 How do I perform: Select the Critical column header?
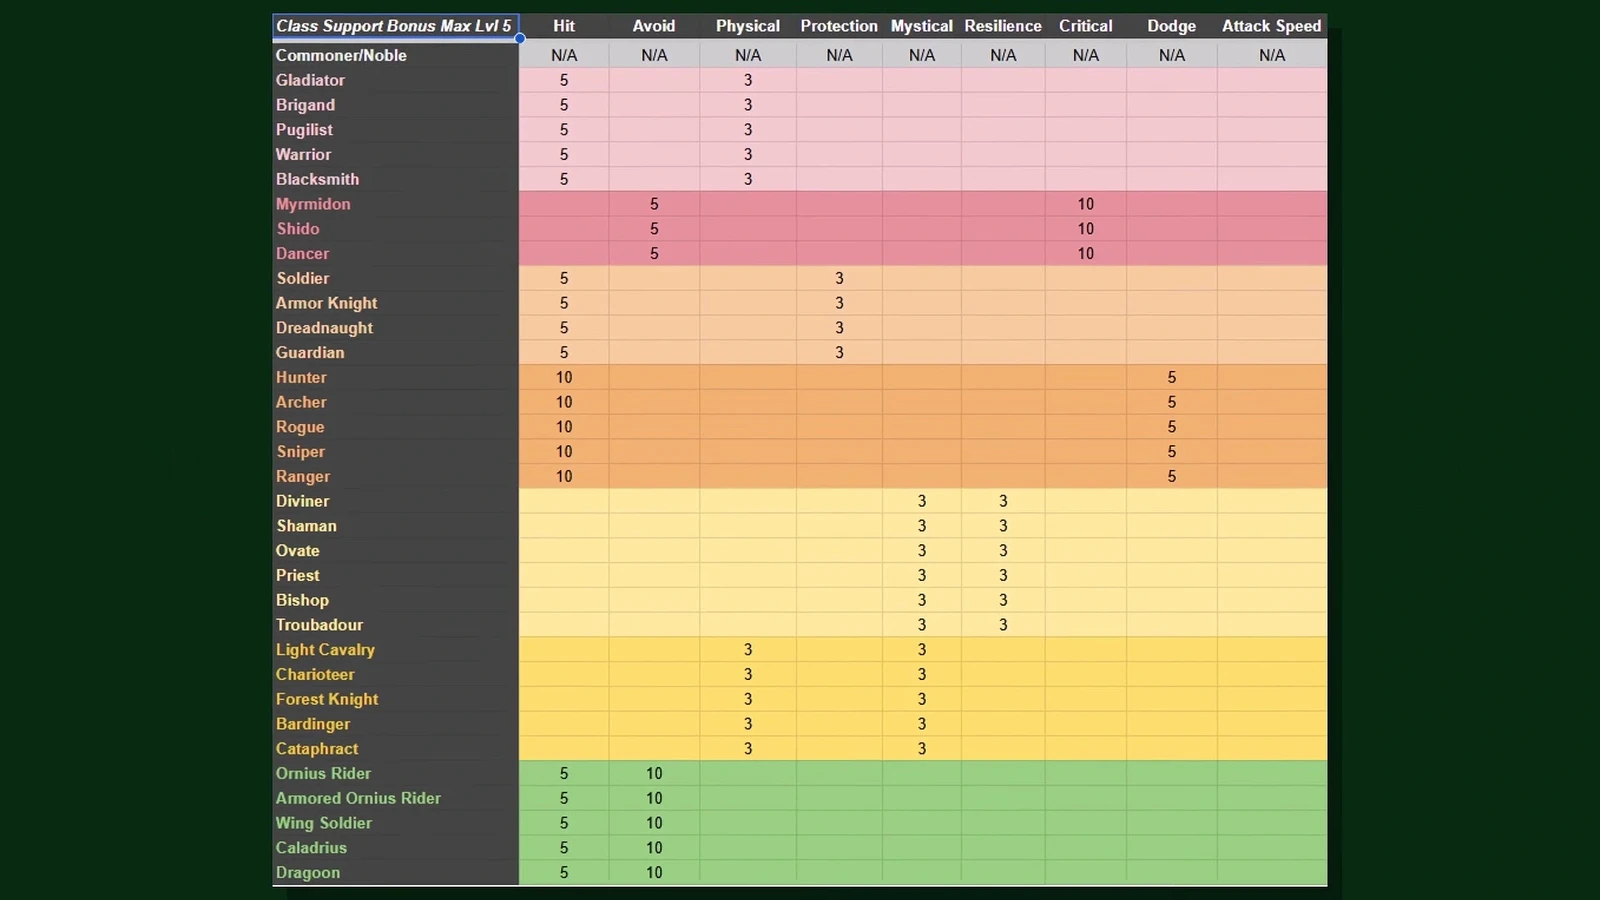[1086, 26]
